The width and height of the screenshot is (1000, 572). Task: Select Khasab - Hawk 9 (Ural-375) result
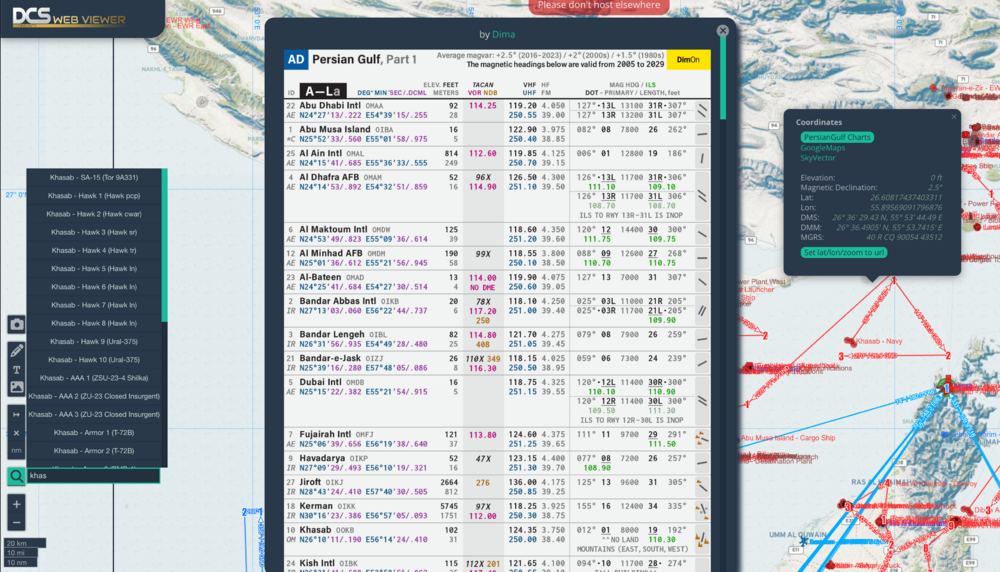[x=94, y=342]
